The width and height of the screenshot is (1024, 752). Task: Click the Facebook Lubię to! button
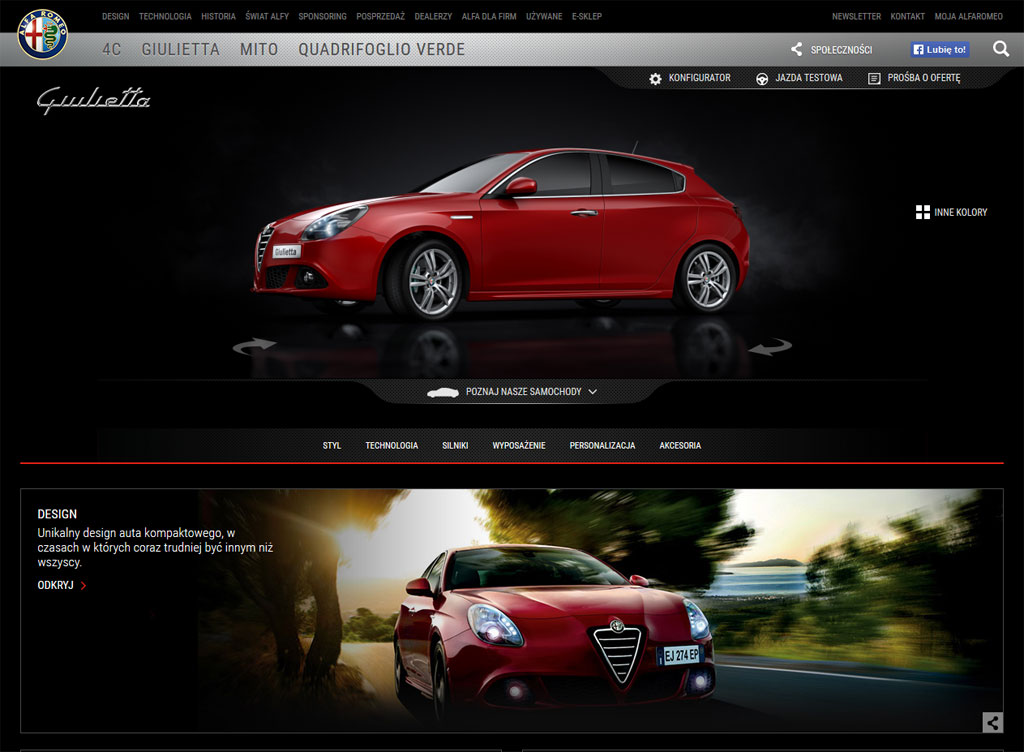940,50
